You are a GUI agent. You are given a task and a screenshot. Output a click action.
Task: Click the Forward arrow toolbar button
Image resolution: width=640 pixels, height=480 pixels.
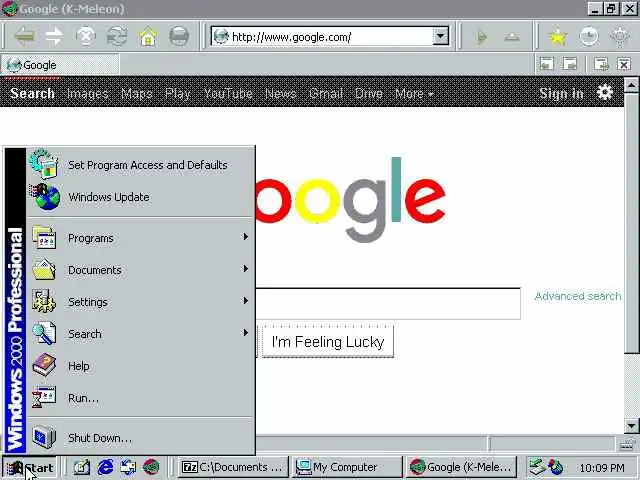pyautogui.click(x=55, y=37)
